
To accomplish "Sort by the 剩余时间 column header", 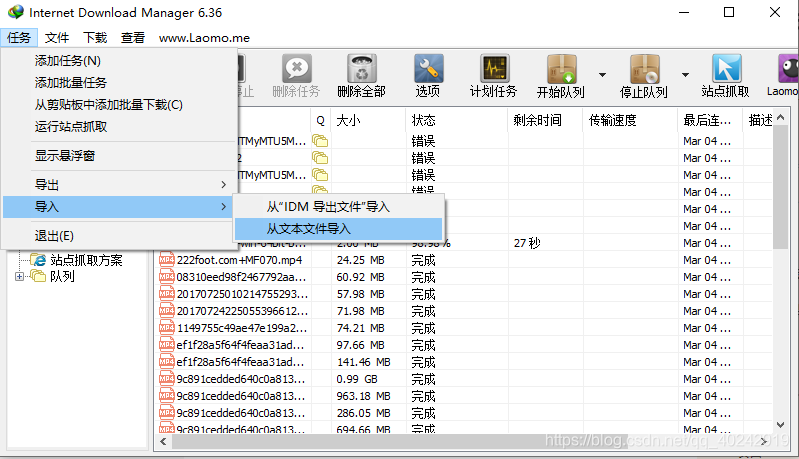I will 545,120.
